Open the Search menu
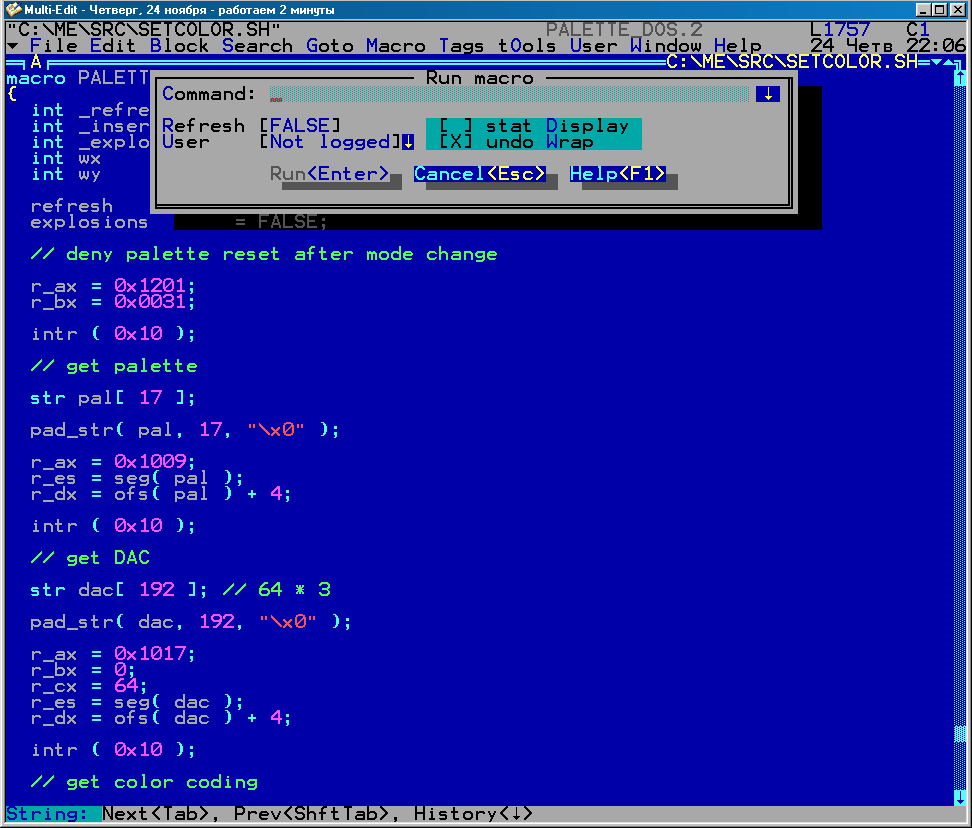The image size is (972, 828). point(257,46)
